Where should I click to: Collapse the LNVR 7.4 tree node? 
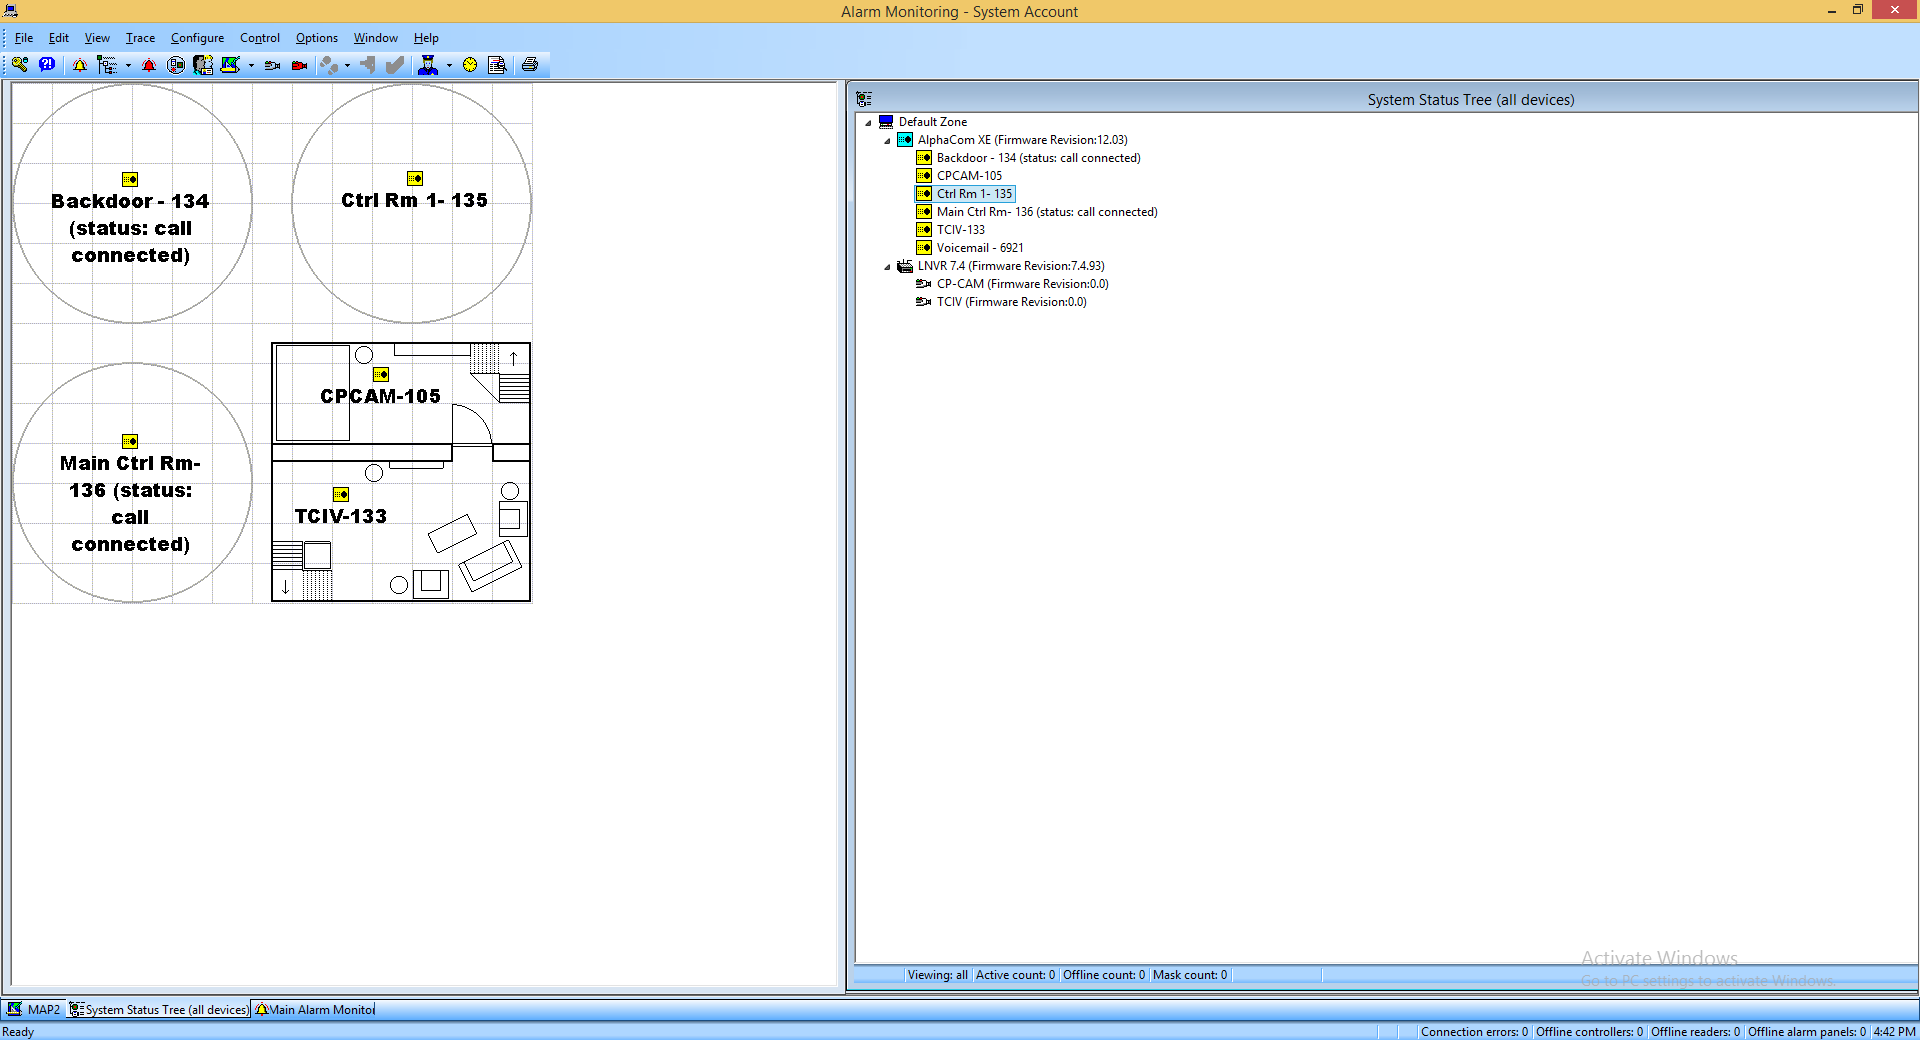pos(887,267)
